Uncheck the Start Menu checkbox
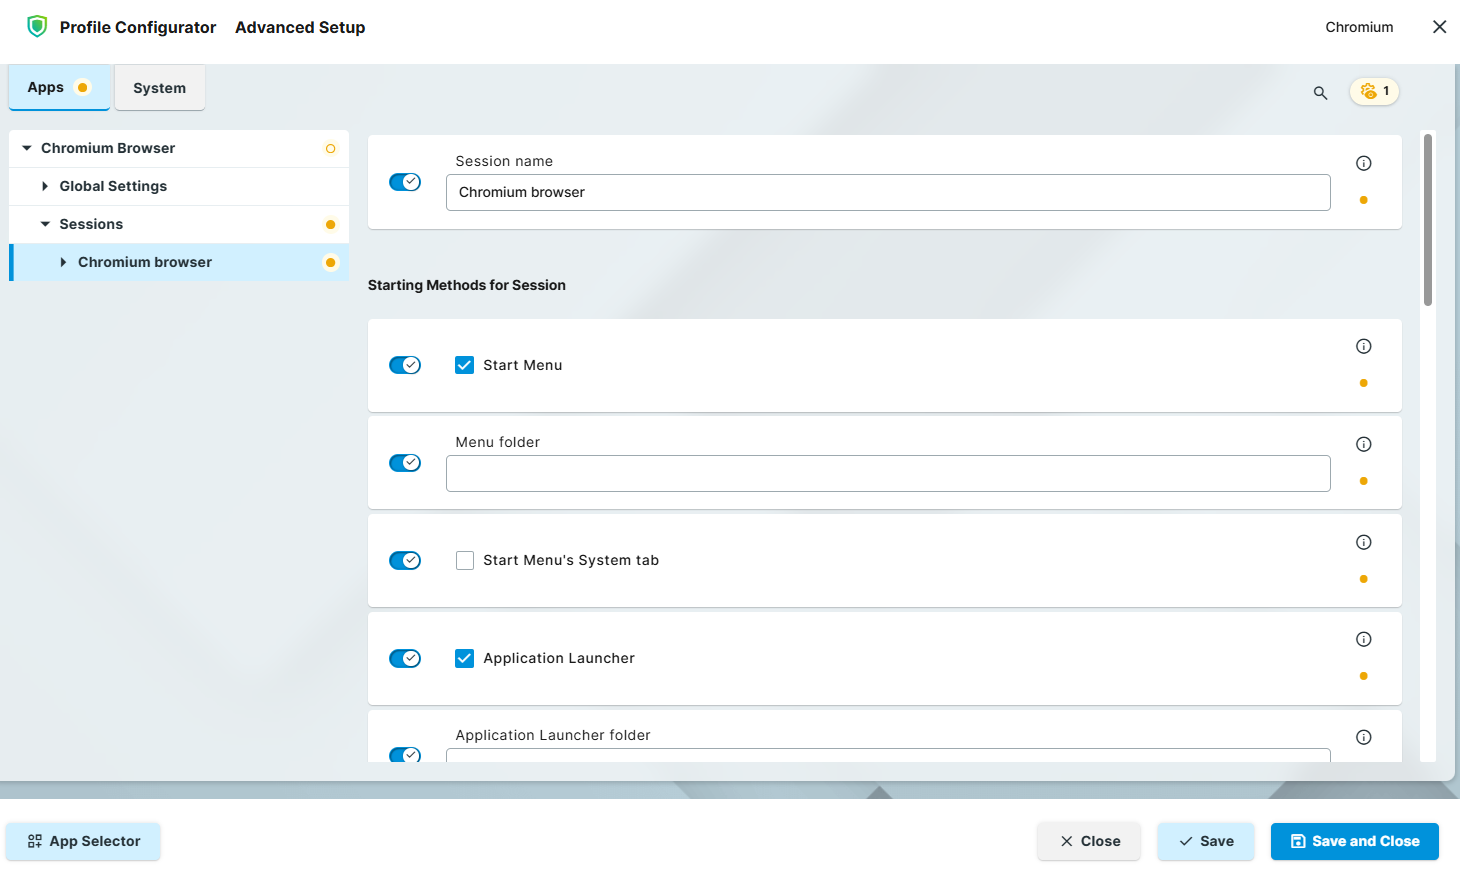This screenshot has height=871, width=1460. pos(464,365)
